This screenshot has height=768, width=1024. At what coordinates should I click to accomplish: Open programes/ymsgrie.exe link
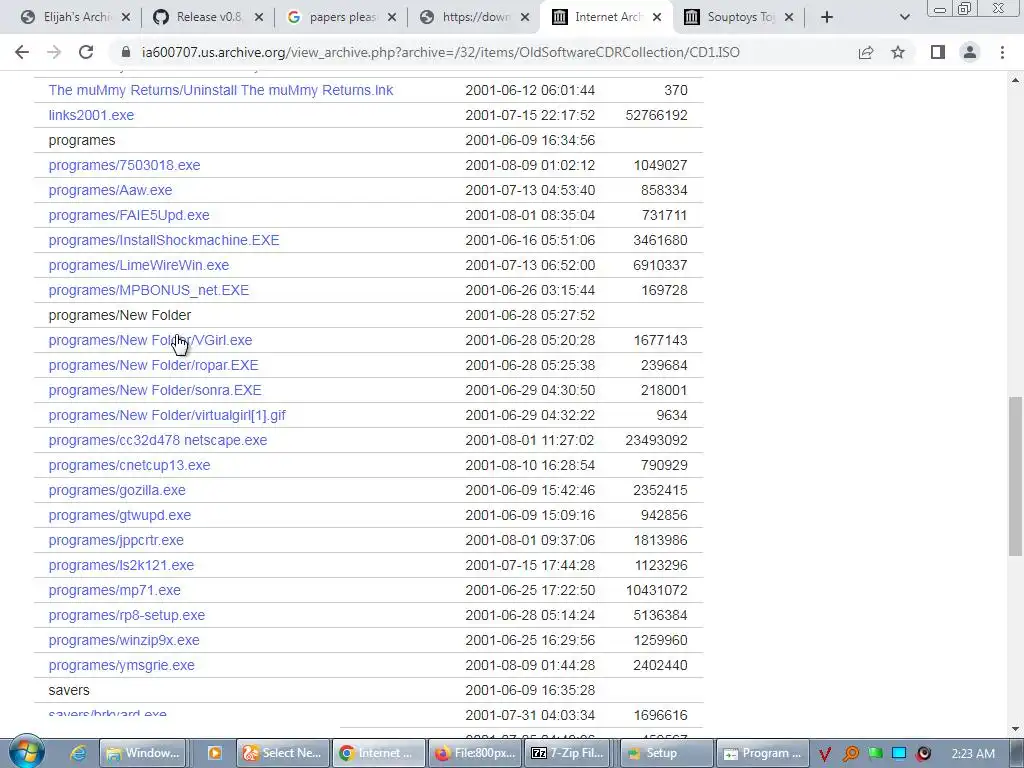coord(121,665)
